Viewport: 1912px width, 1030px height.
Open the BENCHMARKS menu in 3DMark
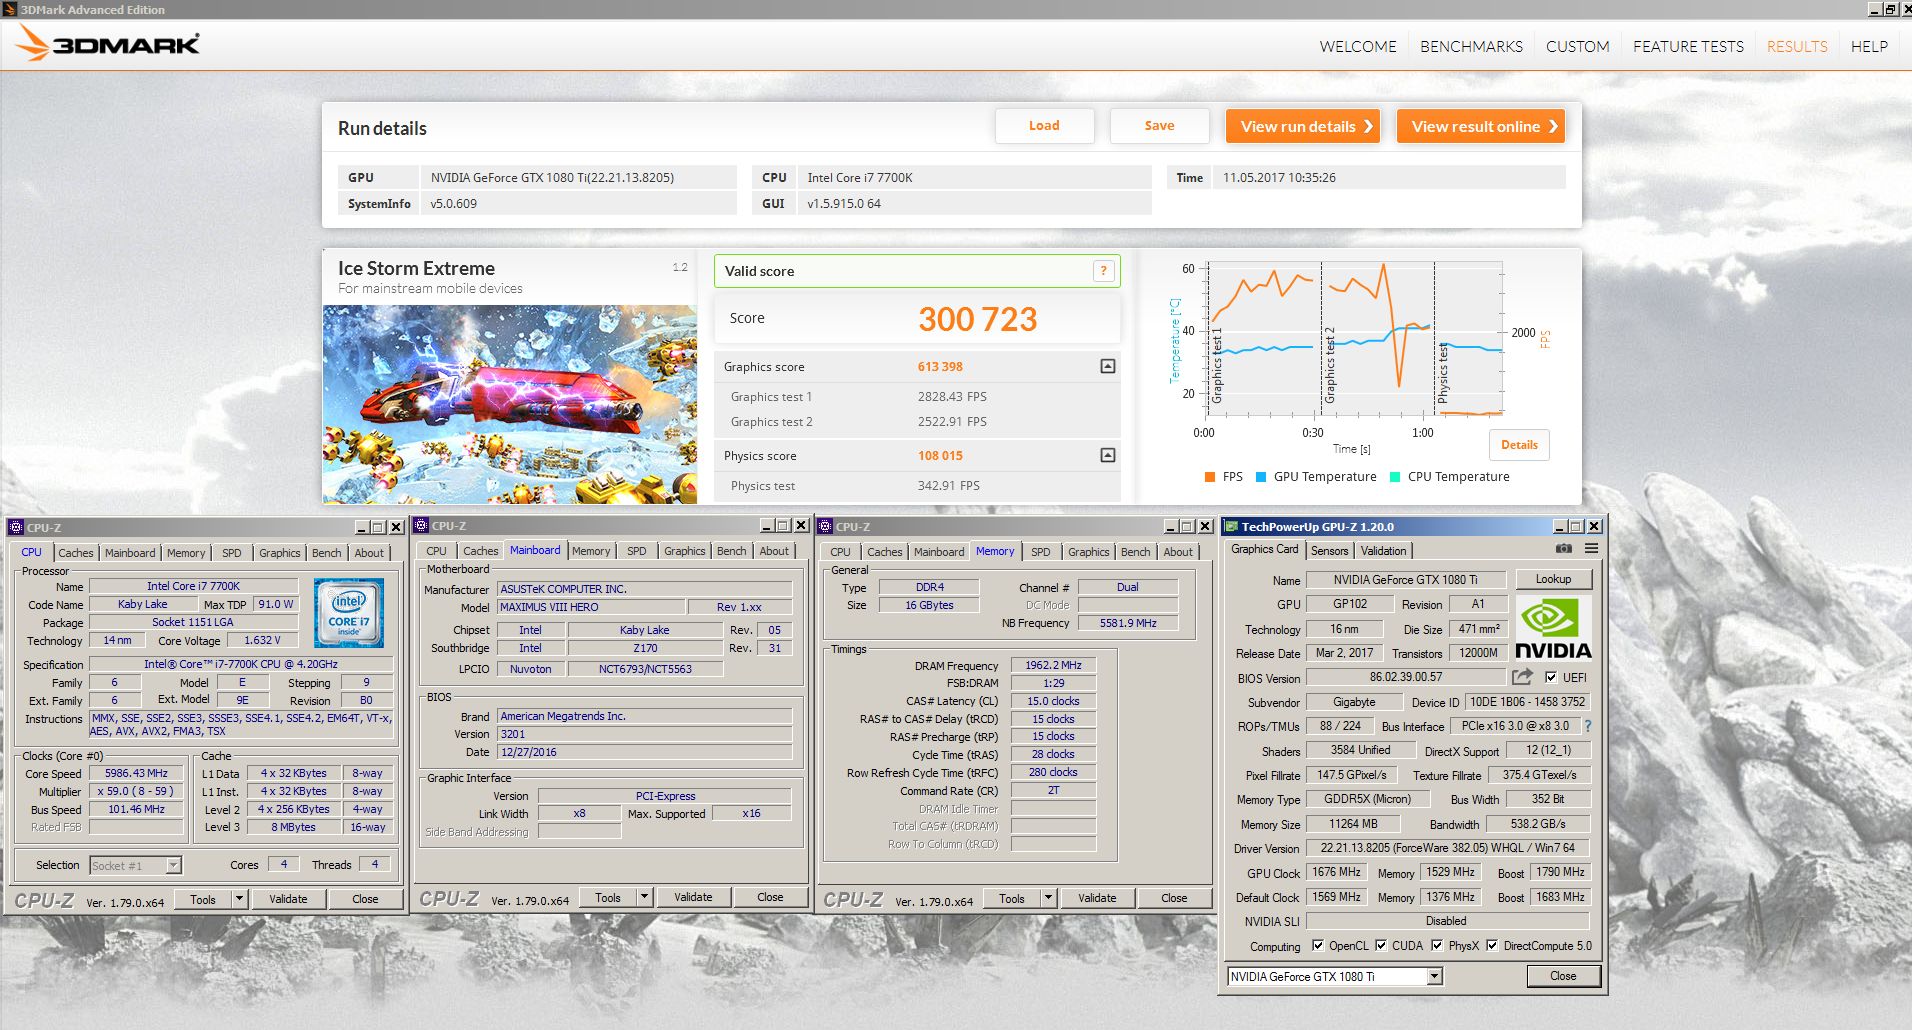(x=1471, y=46)
